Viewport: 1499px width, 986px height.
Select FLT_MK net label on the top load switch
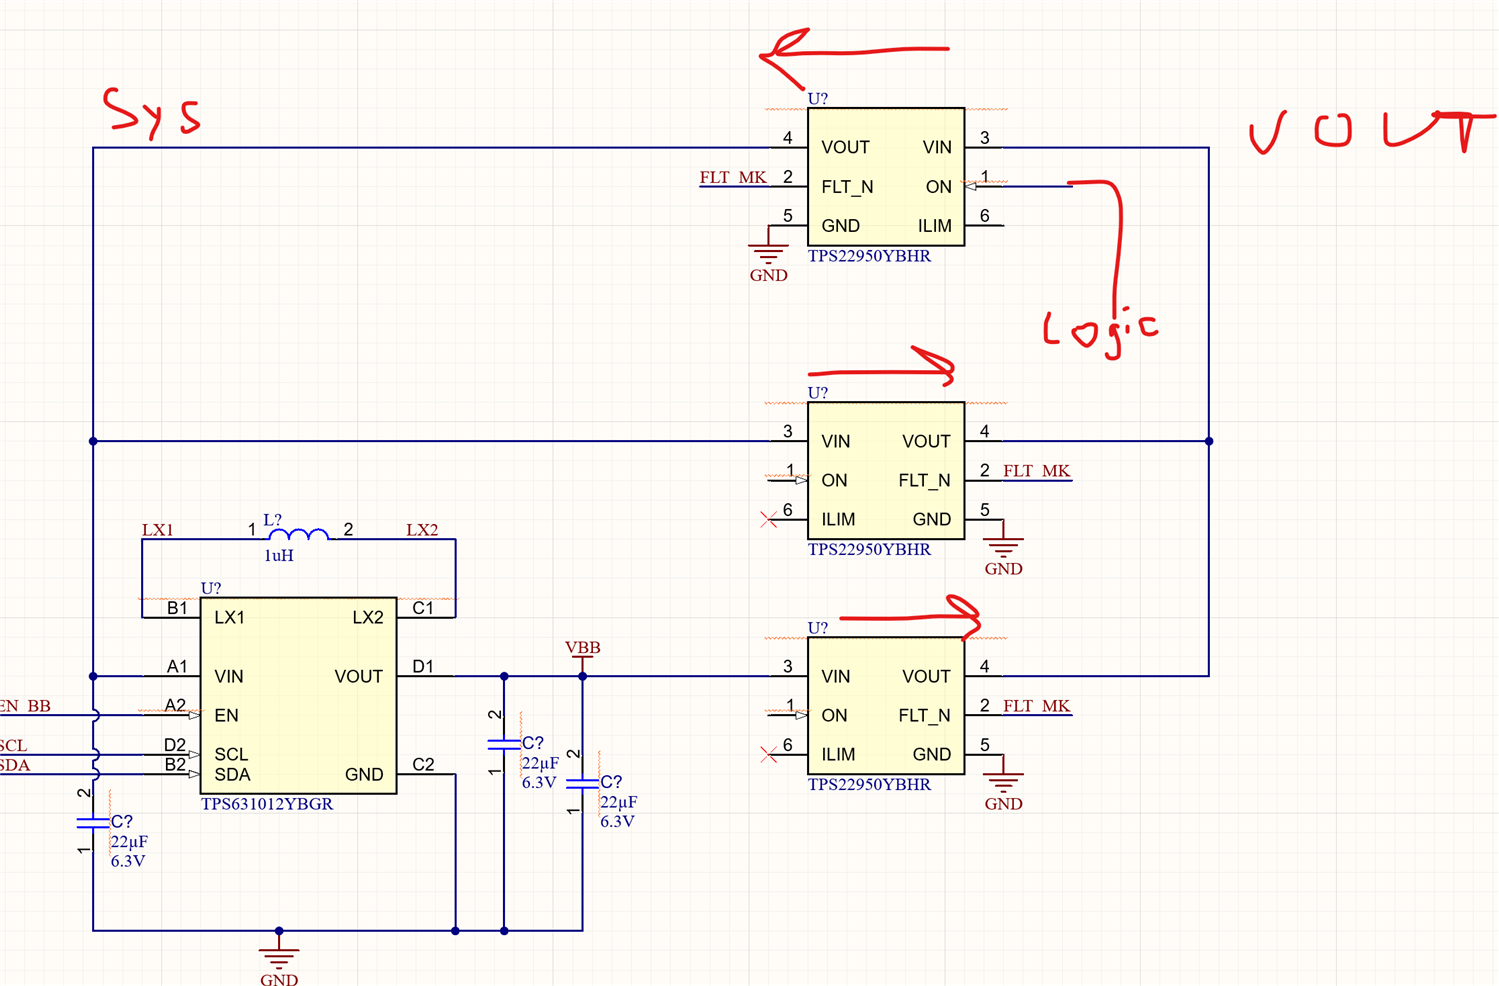coord(733,178)
